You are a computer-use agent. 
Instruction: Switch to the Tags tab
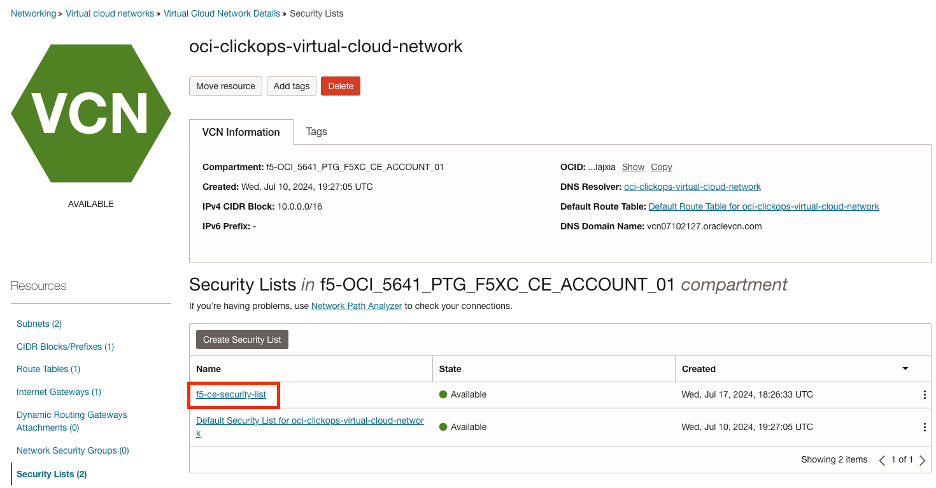point(316,131)
